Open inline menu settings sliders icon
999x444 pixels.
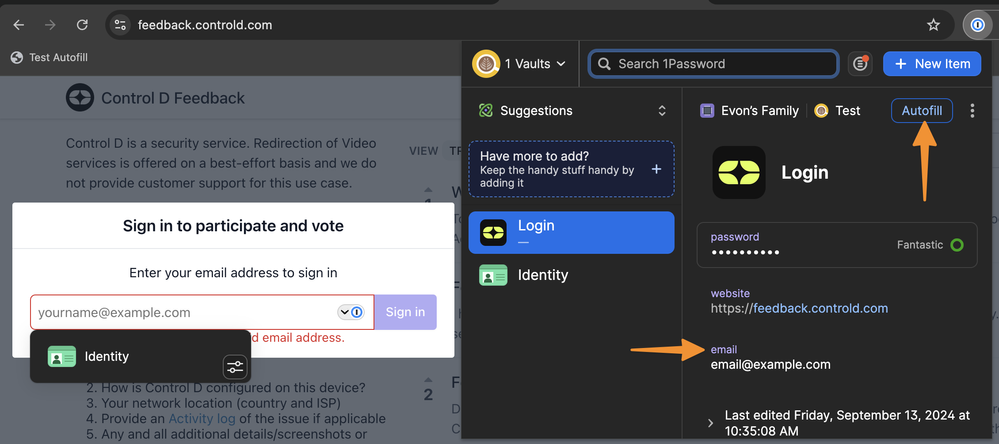point(234,367)
